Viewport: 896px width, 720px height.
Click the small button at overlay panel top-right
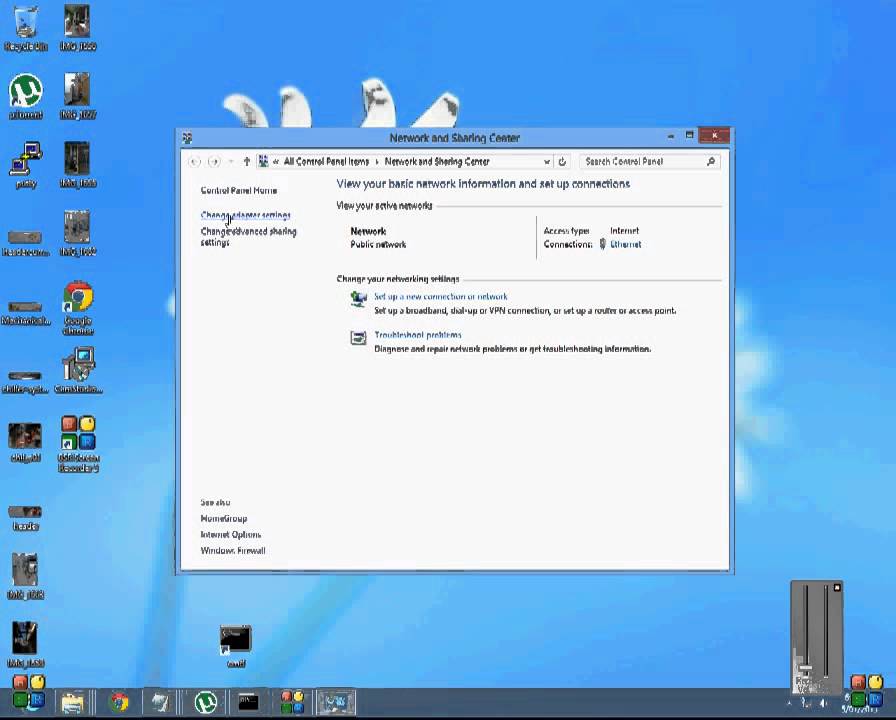837,587
